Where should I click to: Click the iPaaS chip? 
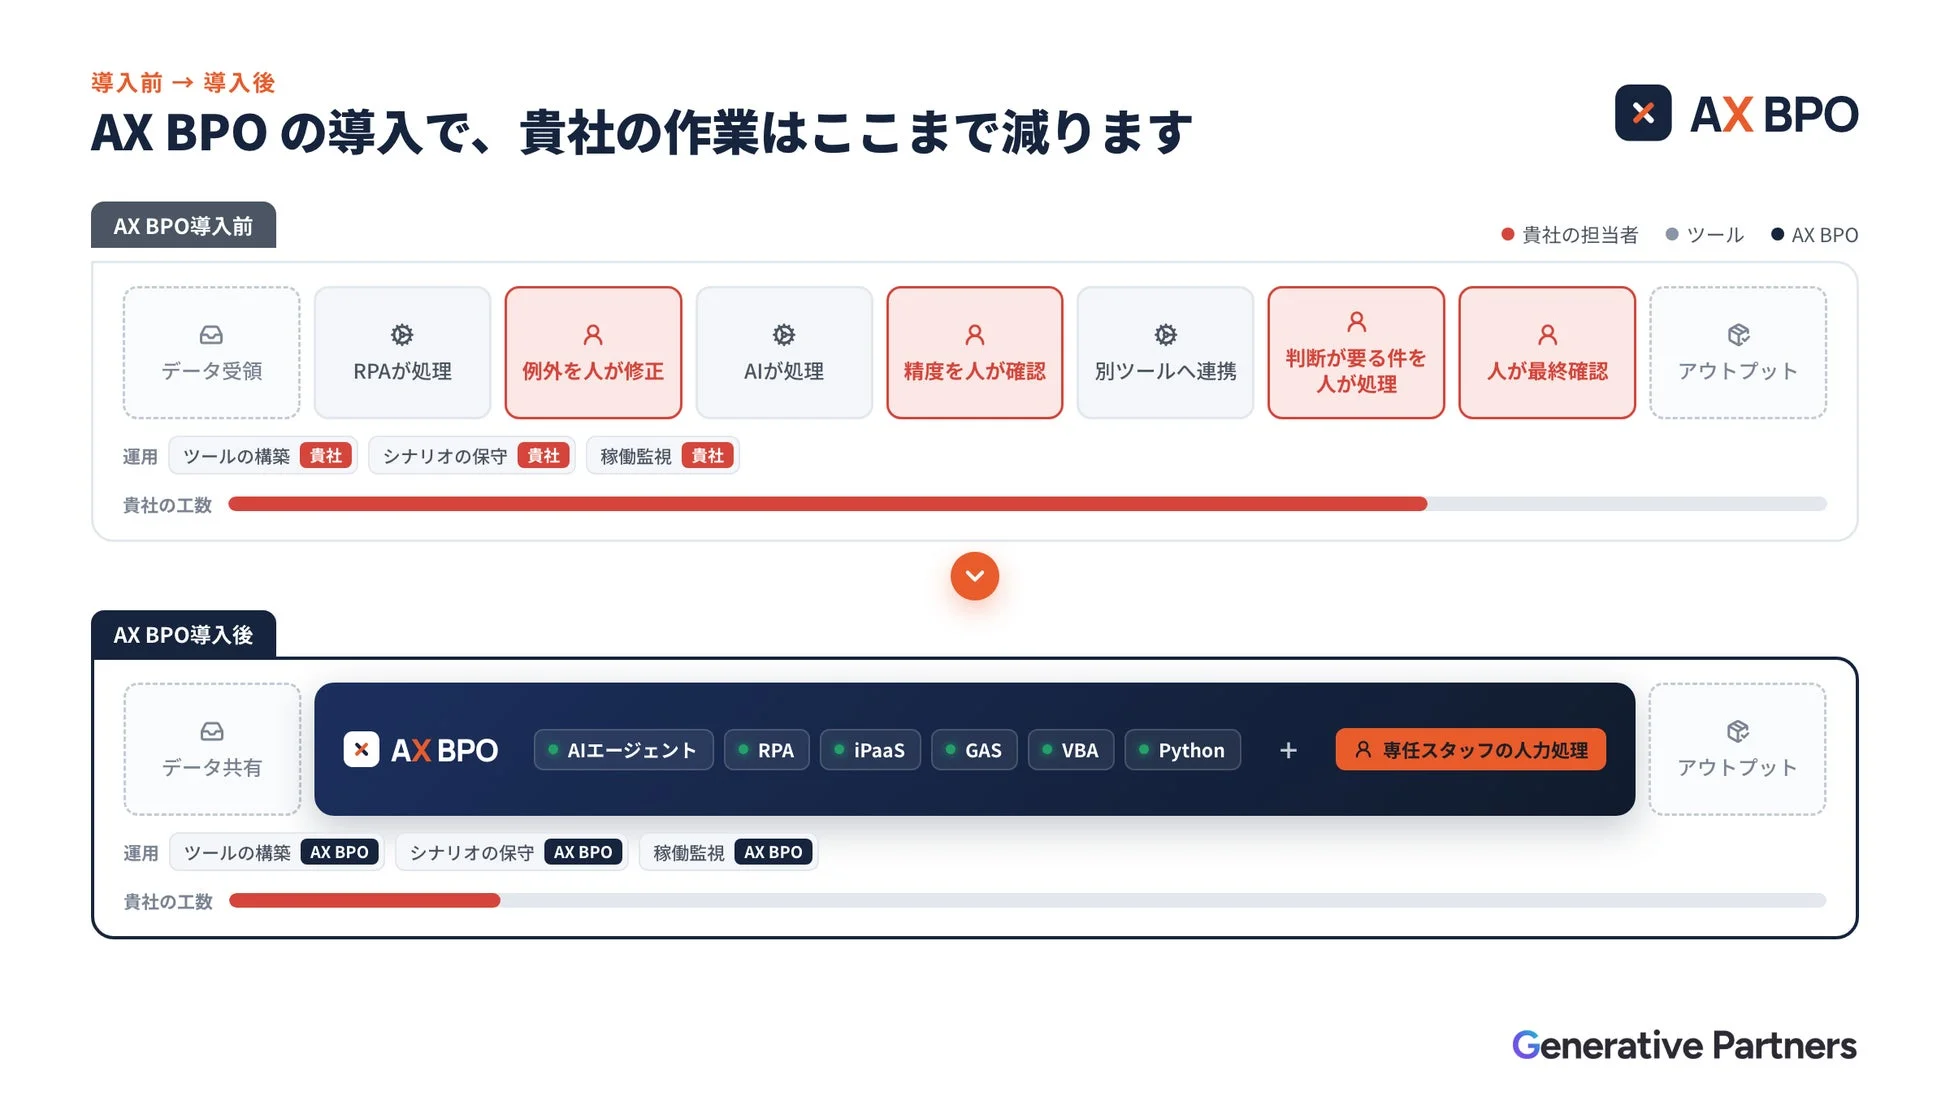pyautogui.click(x=870, y=750)
